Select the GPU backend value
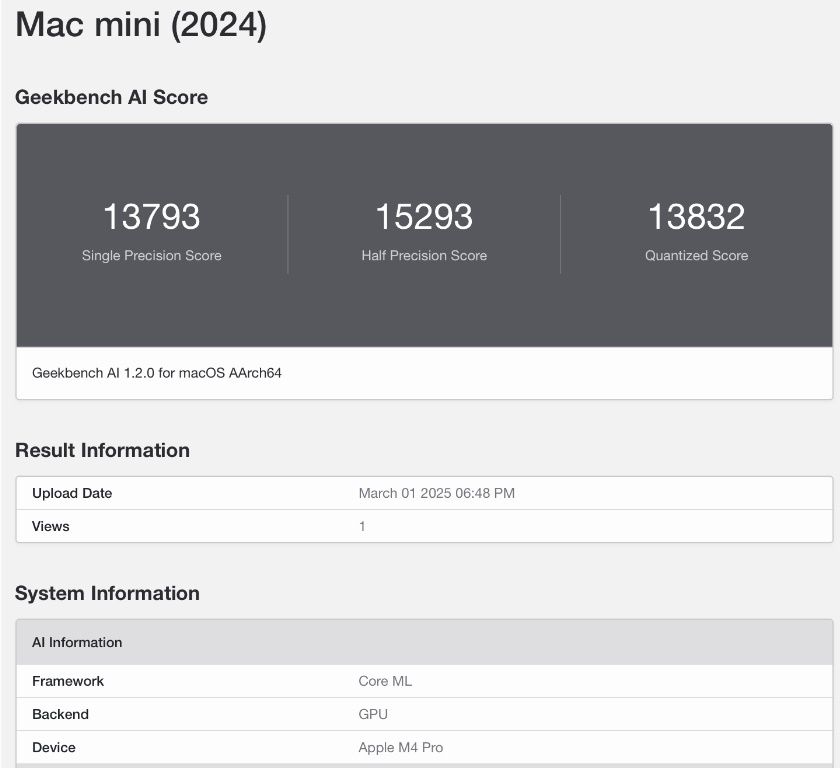The height and width of the screenshot is (768, 840). pyautogui.click(x=373, y=714)
